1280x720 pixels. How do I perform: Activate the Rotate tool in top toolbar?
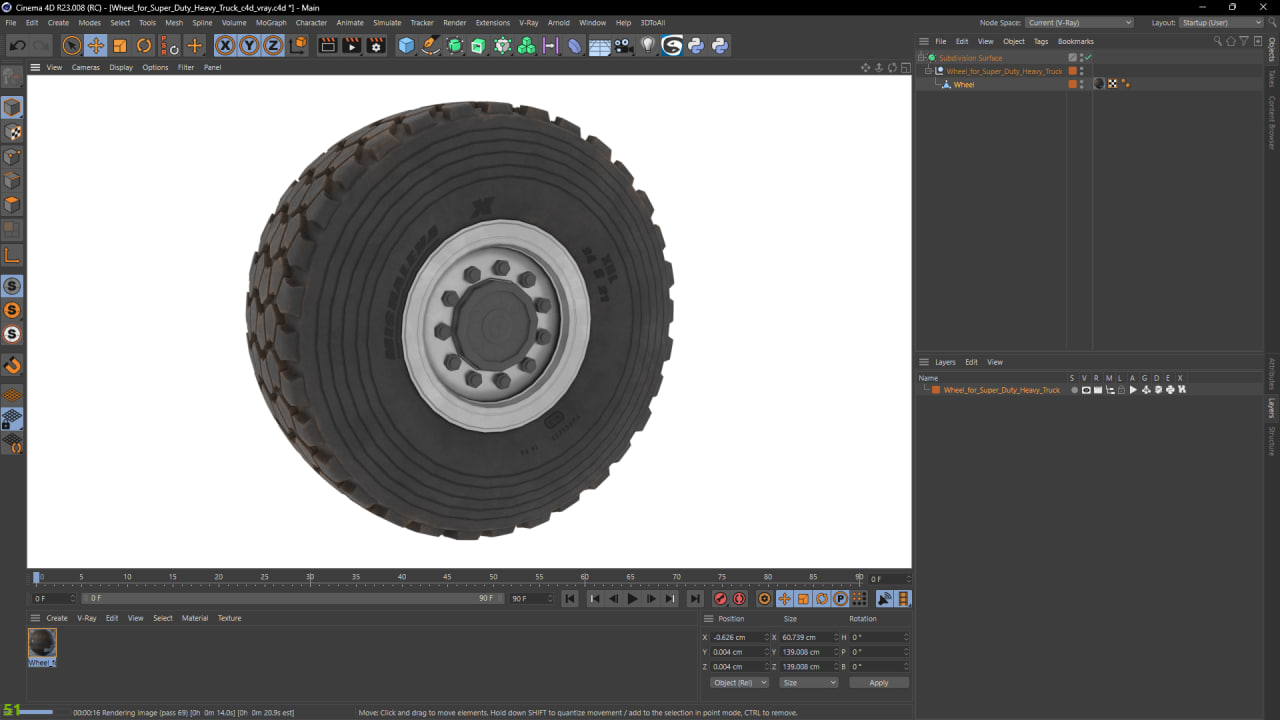[x=144, y=45]
